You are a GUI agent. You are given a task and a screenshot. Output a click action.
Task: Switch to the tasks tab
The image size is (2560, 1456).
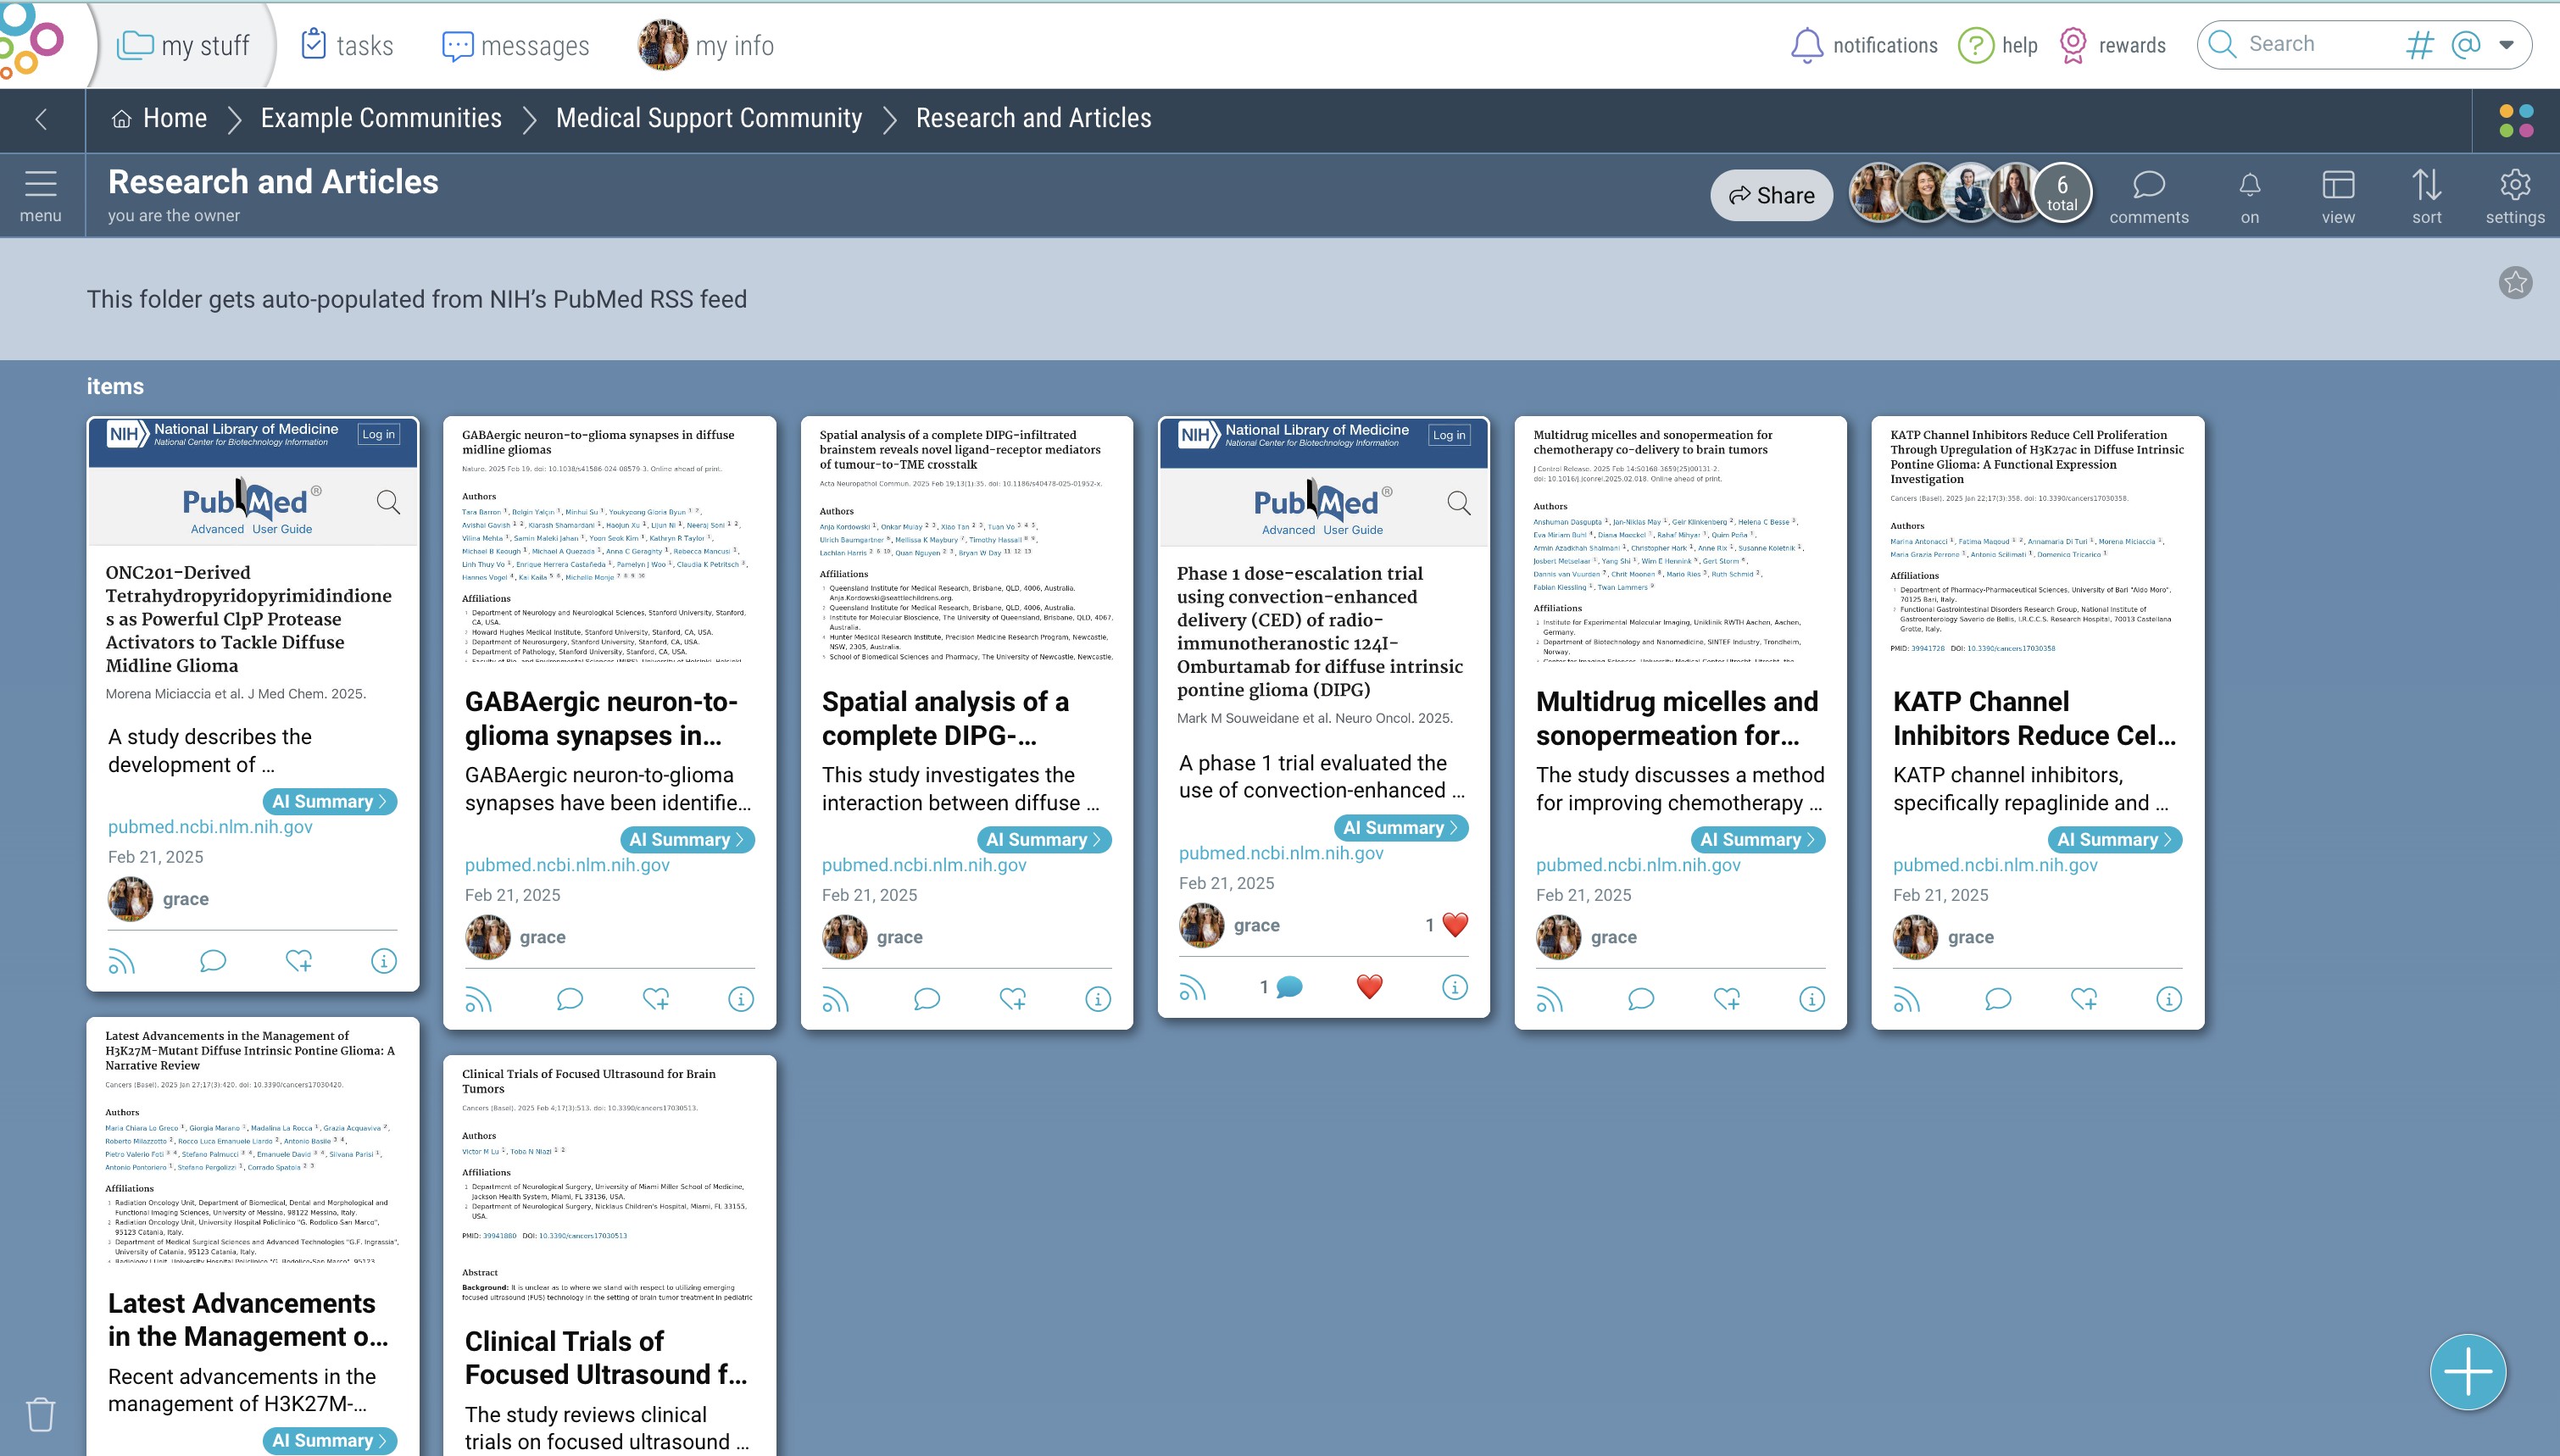347,45
